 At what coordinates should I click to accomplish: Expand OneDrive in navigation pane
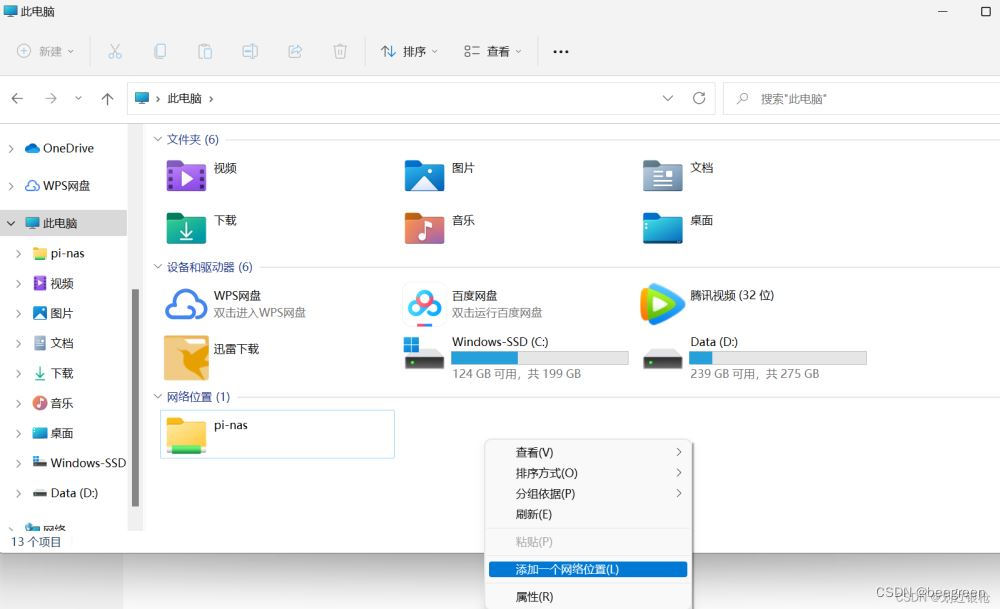[x=11, y=149]
